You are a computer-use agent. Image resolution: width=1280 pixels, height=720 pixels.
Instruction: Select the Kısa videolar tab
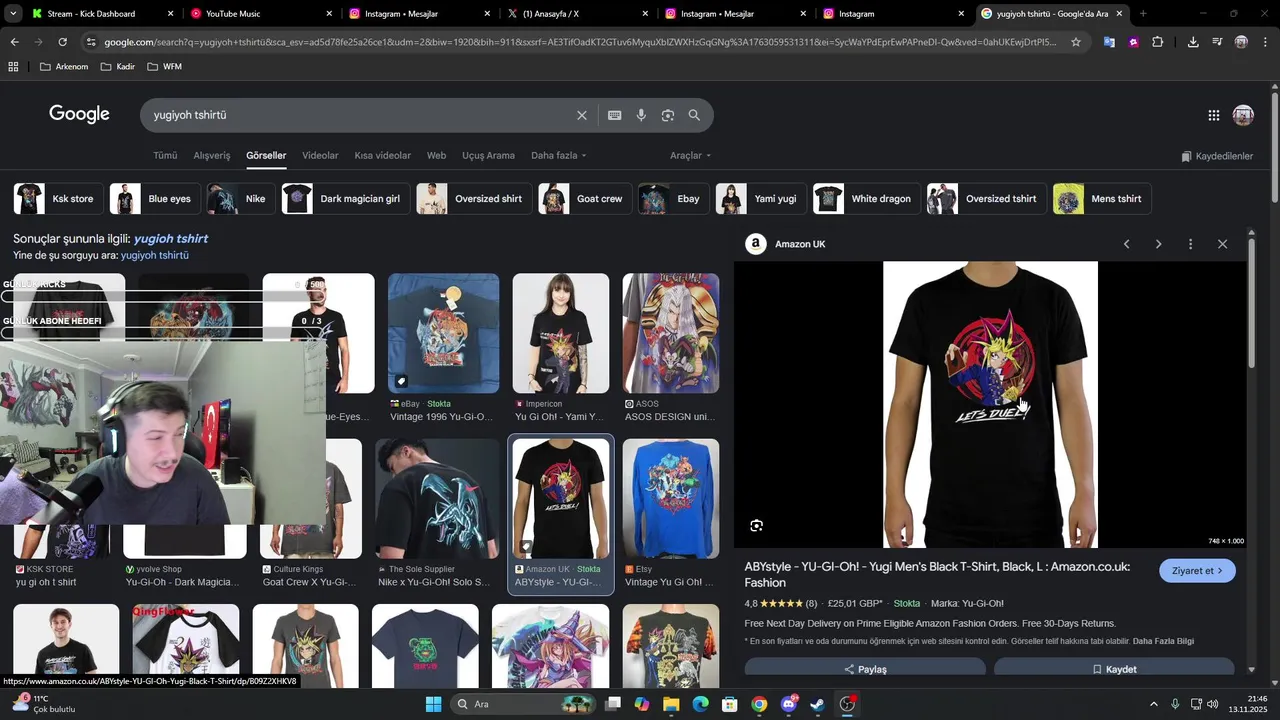coord(382,156)
